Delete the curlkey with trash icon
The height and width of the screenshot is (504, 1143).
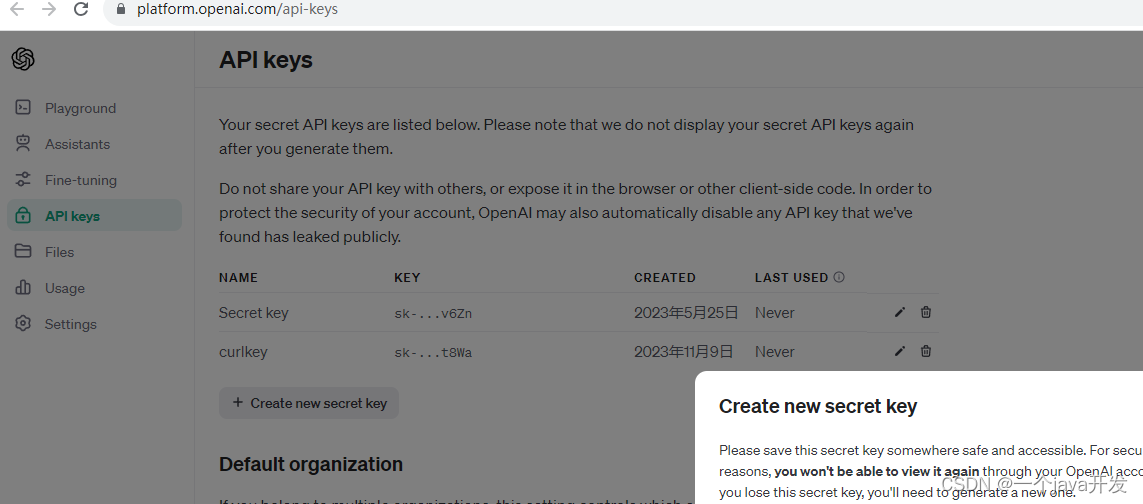[926, 352]
